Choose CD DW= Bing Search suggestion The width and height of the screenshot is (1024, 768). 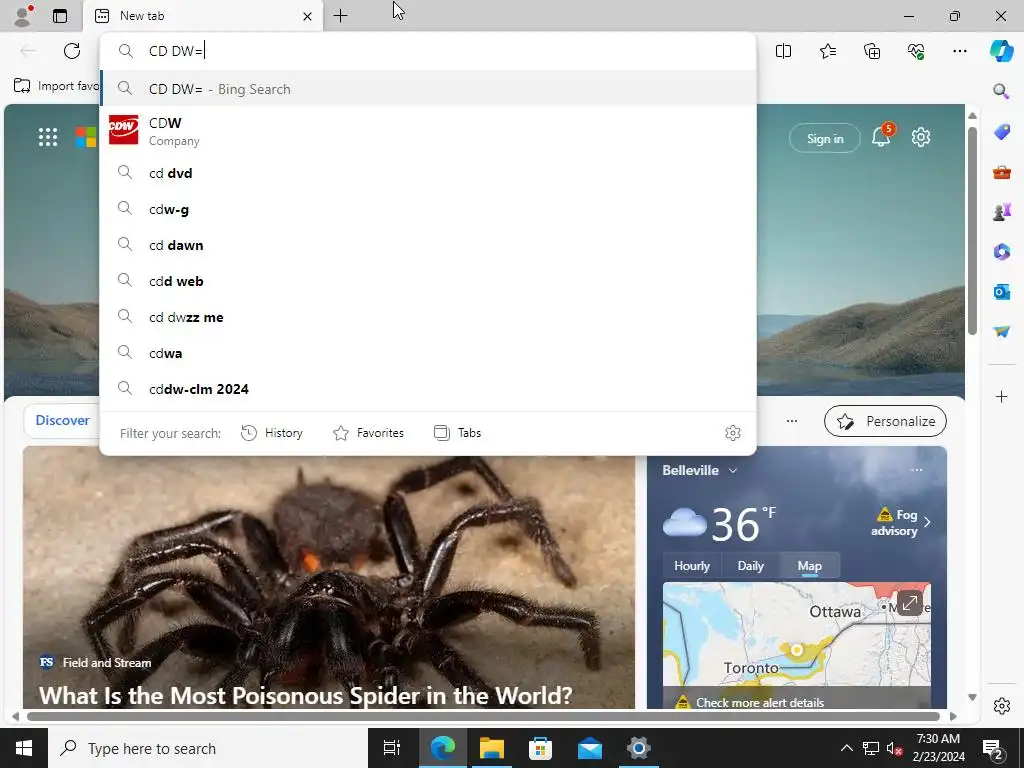click(428, 89)
